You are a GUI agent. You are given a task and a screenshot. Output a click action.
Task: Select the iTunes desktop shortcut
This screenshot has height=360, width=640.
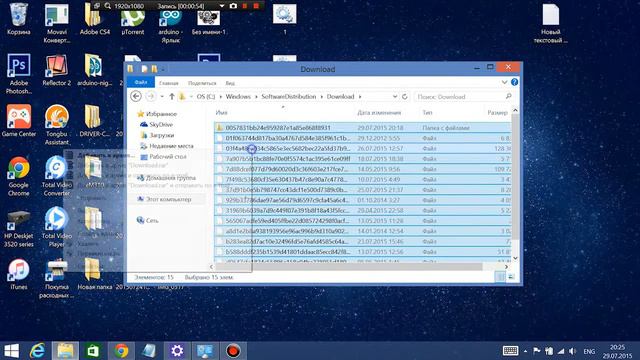(18, 274)
